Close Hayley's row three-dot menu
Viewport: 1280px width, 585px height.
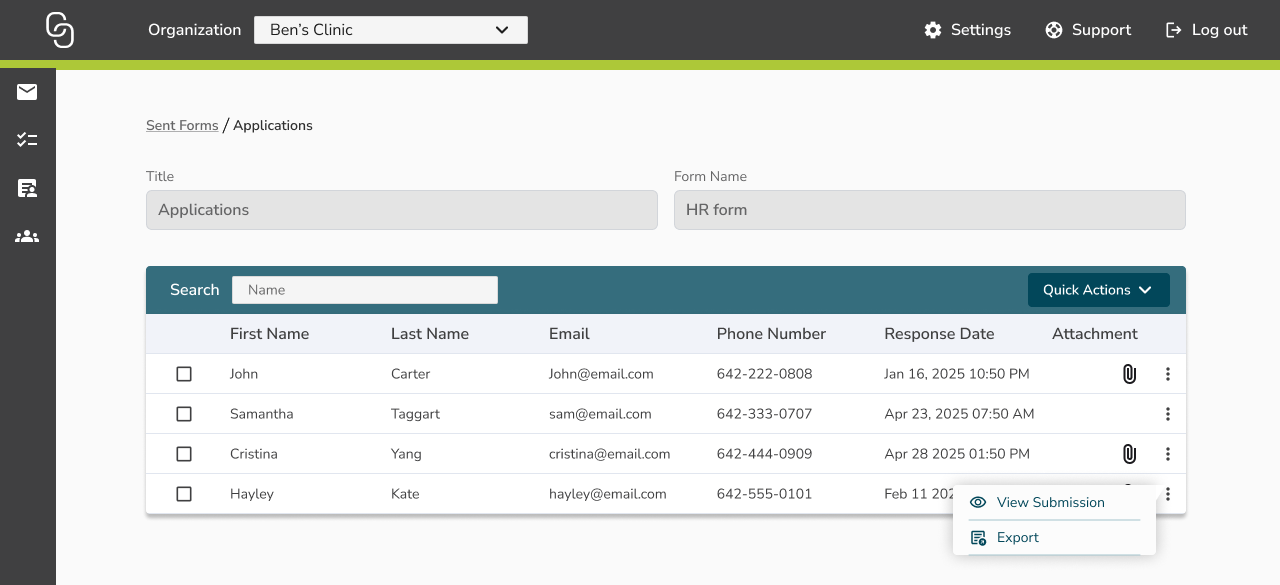point(1167,494)
